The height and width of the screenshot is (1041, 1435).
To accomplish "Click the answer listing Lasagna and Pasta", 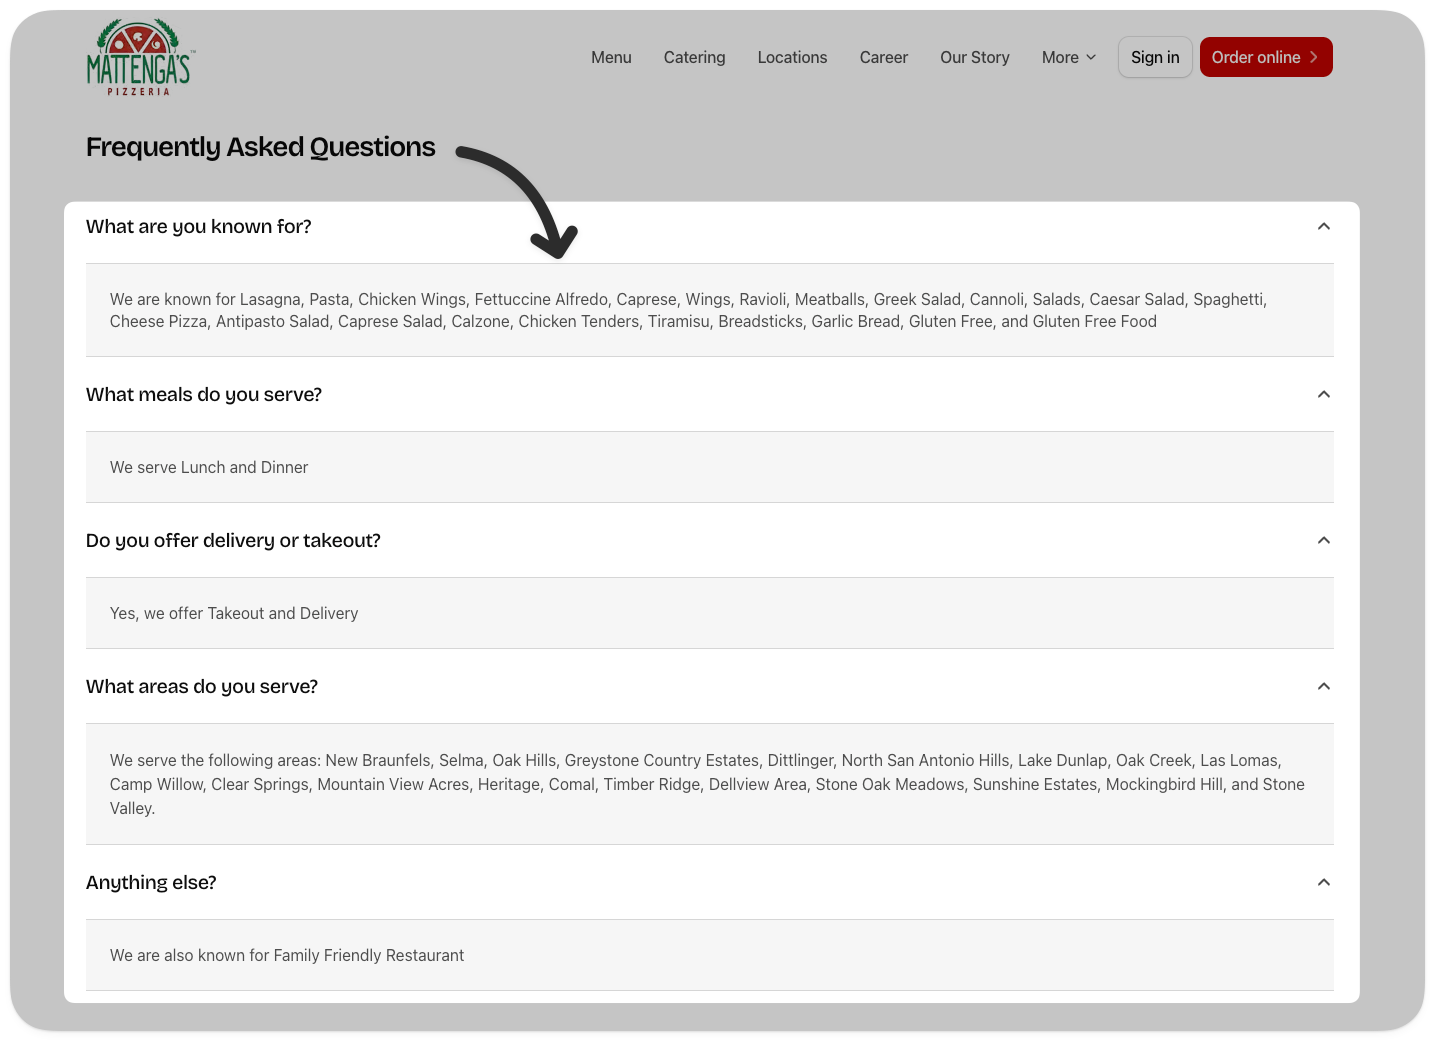I will 688,310.
